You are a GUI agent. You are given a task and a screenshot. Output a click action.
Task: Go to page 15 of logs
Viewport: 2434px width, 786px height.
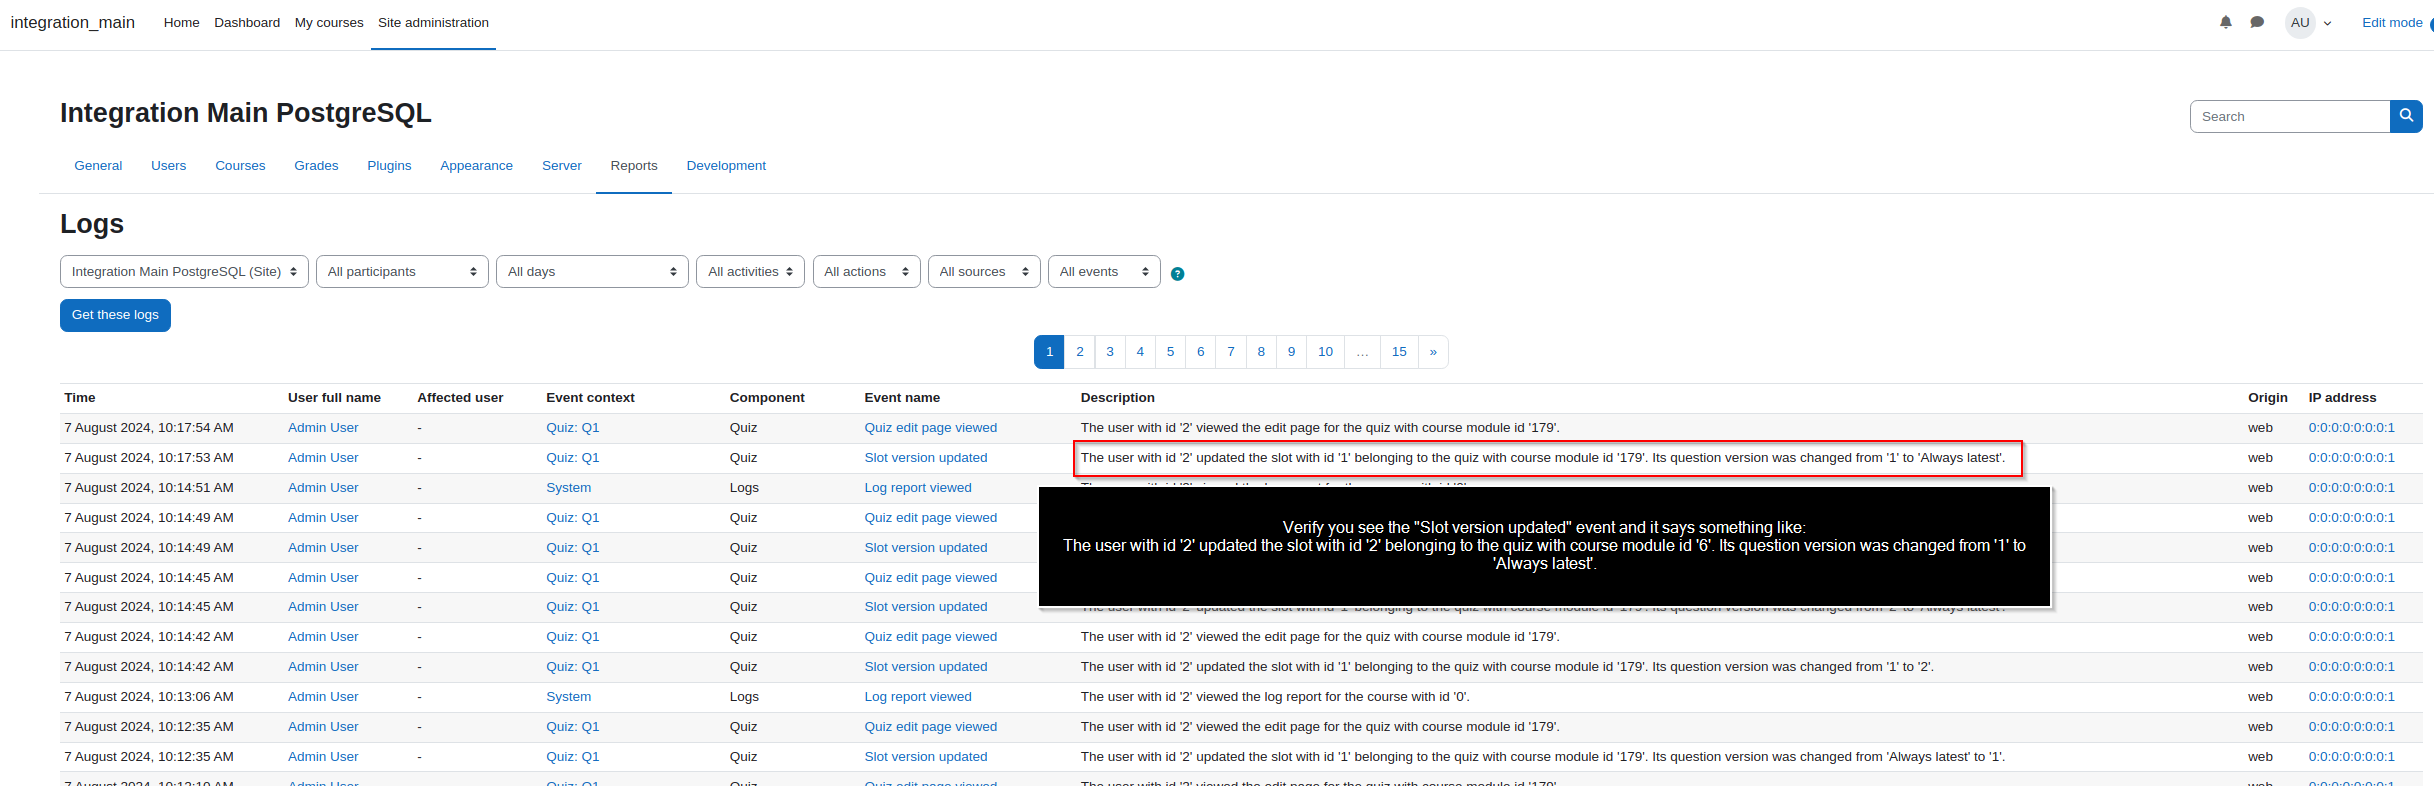(1399, 352)
